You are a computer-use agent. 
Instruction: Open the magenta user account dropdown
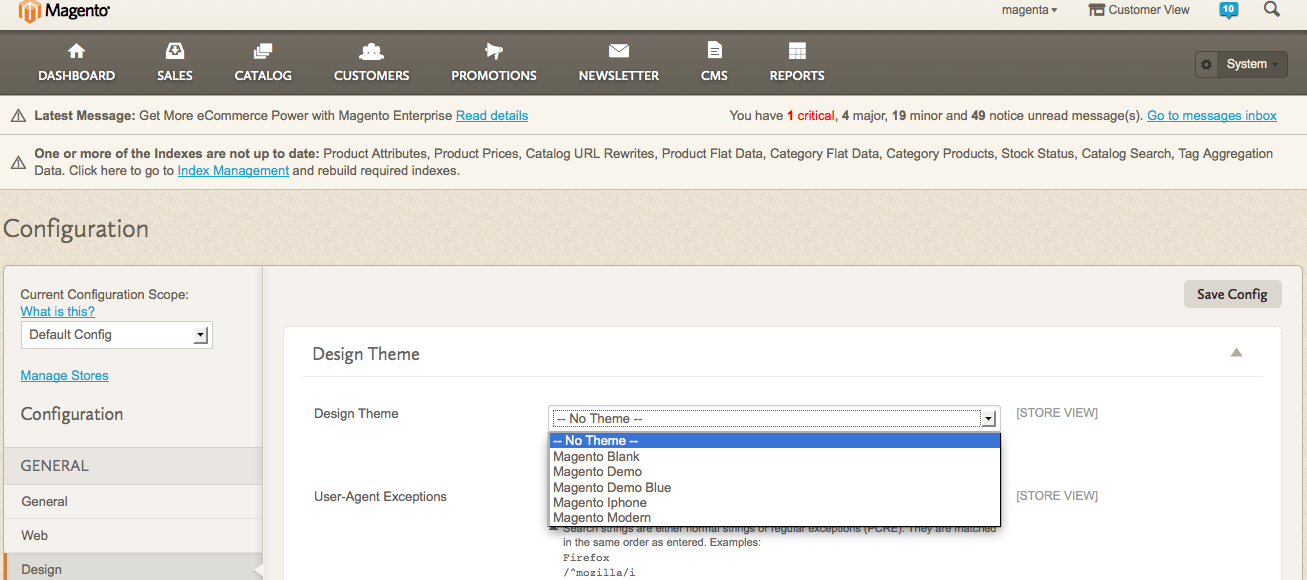(1029, 10)
